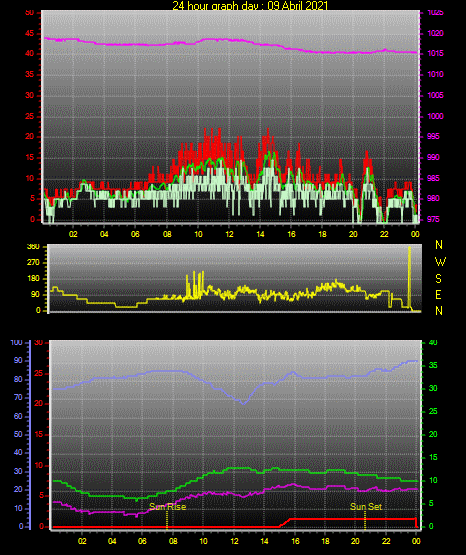Click the Sun Rise marker label
Viewport: 466px width, 555px height.
[x=167, y=507]
